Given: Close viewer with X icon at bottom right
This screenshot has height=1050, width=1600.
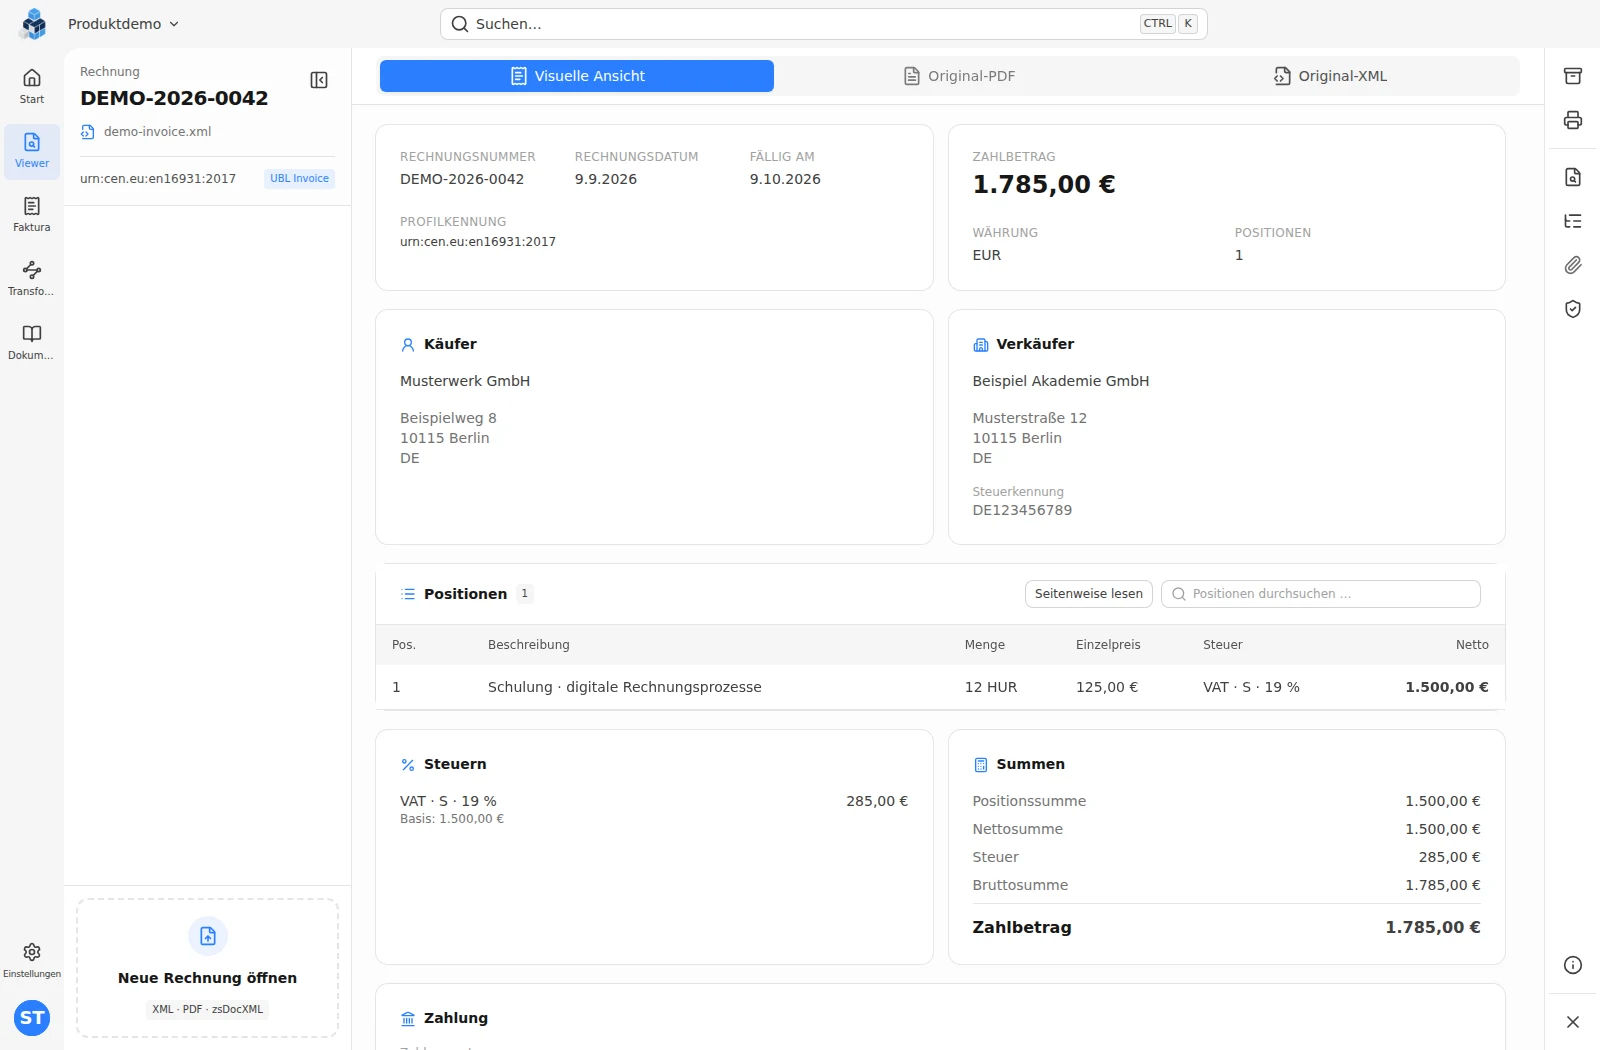Looking at the screenshot, I should tap(1573, 1022).
